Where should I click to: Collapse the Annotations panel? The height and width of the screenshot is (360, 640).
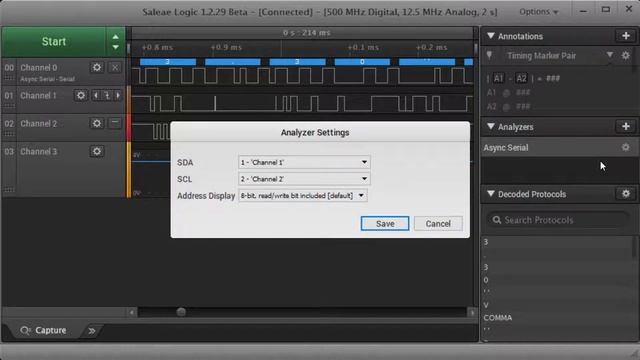491,36
